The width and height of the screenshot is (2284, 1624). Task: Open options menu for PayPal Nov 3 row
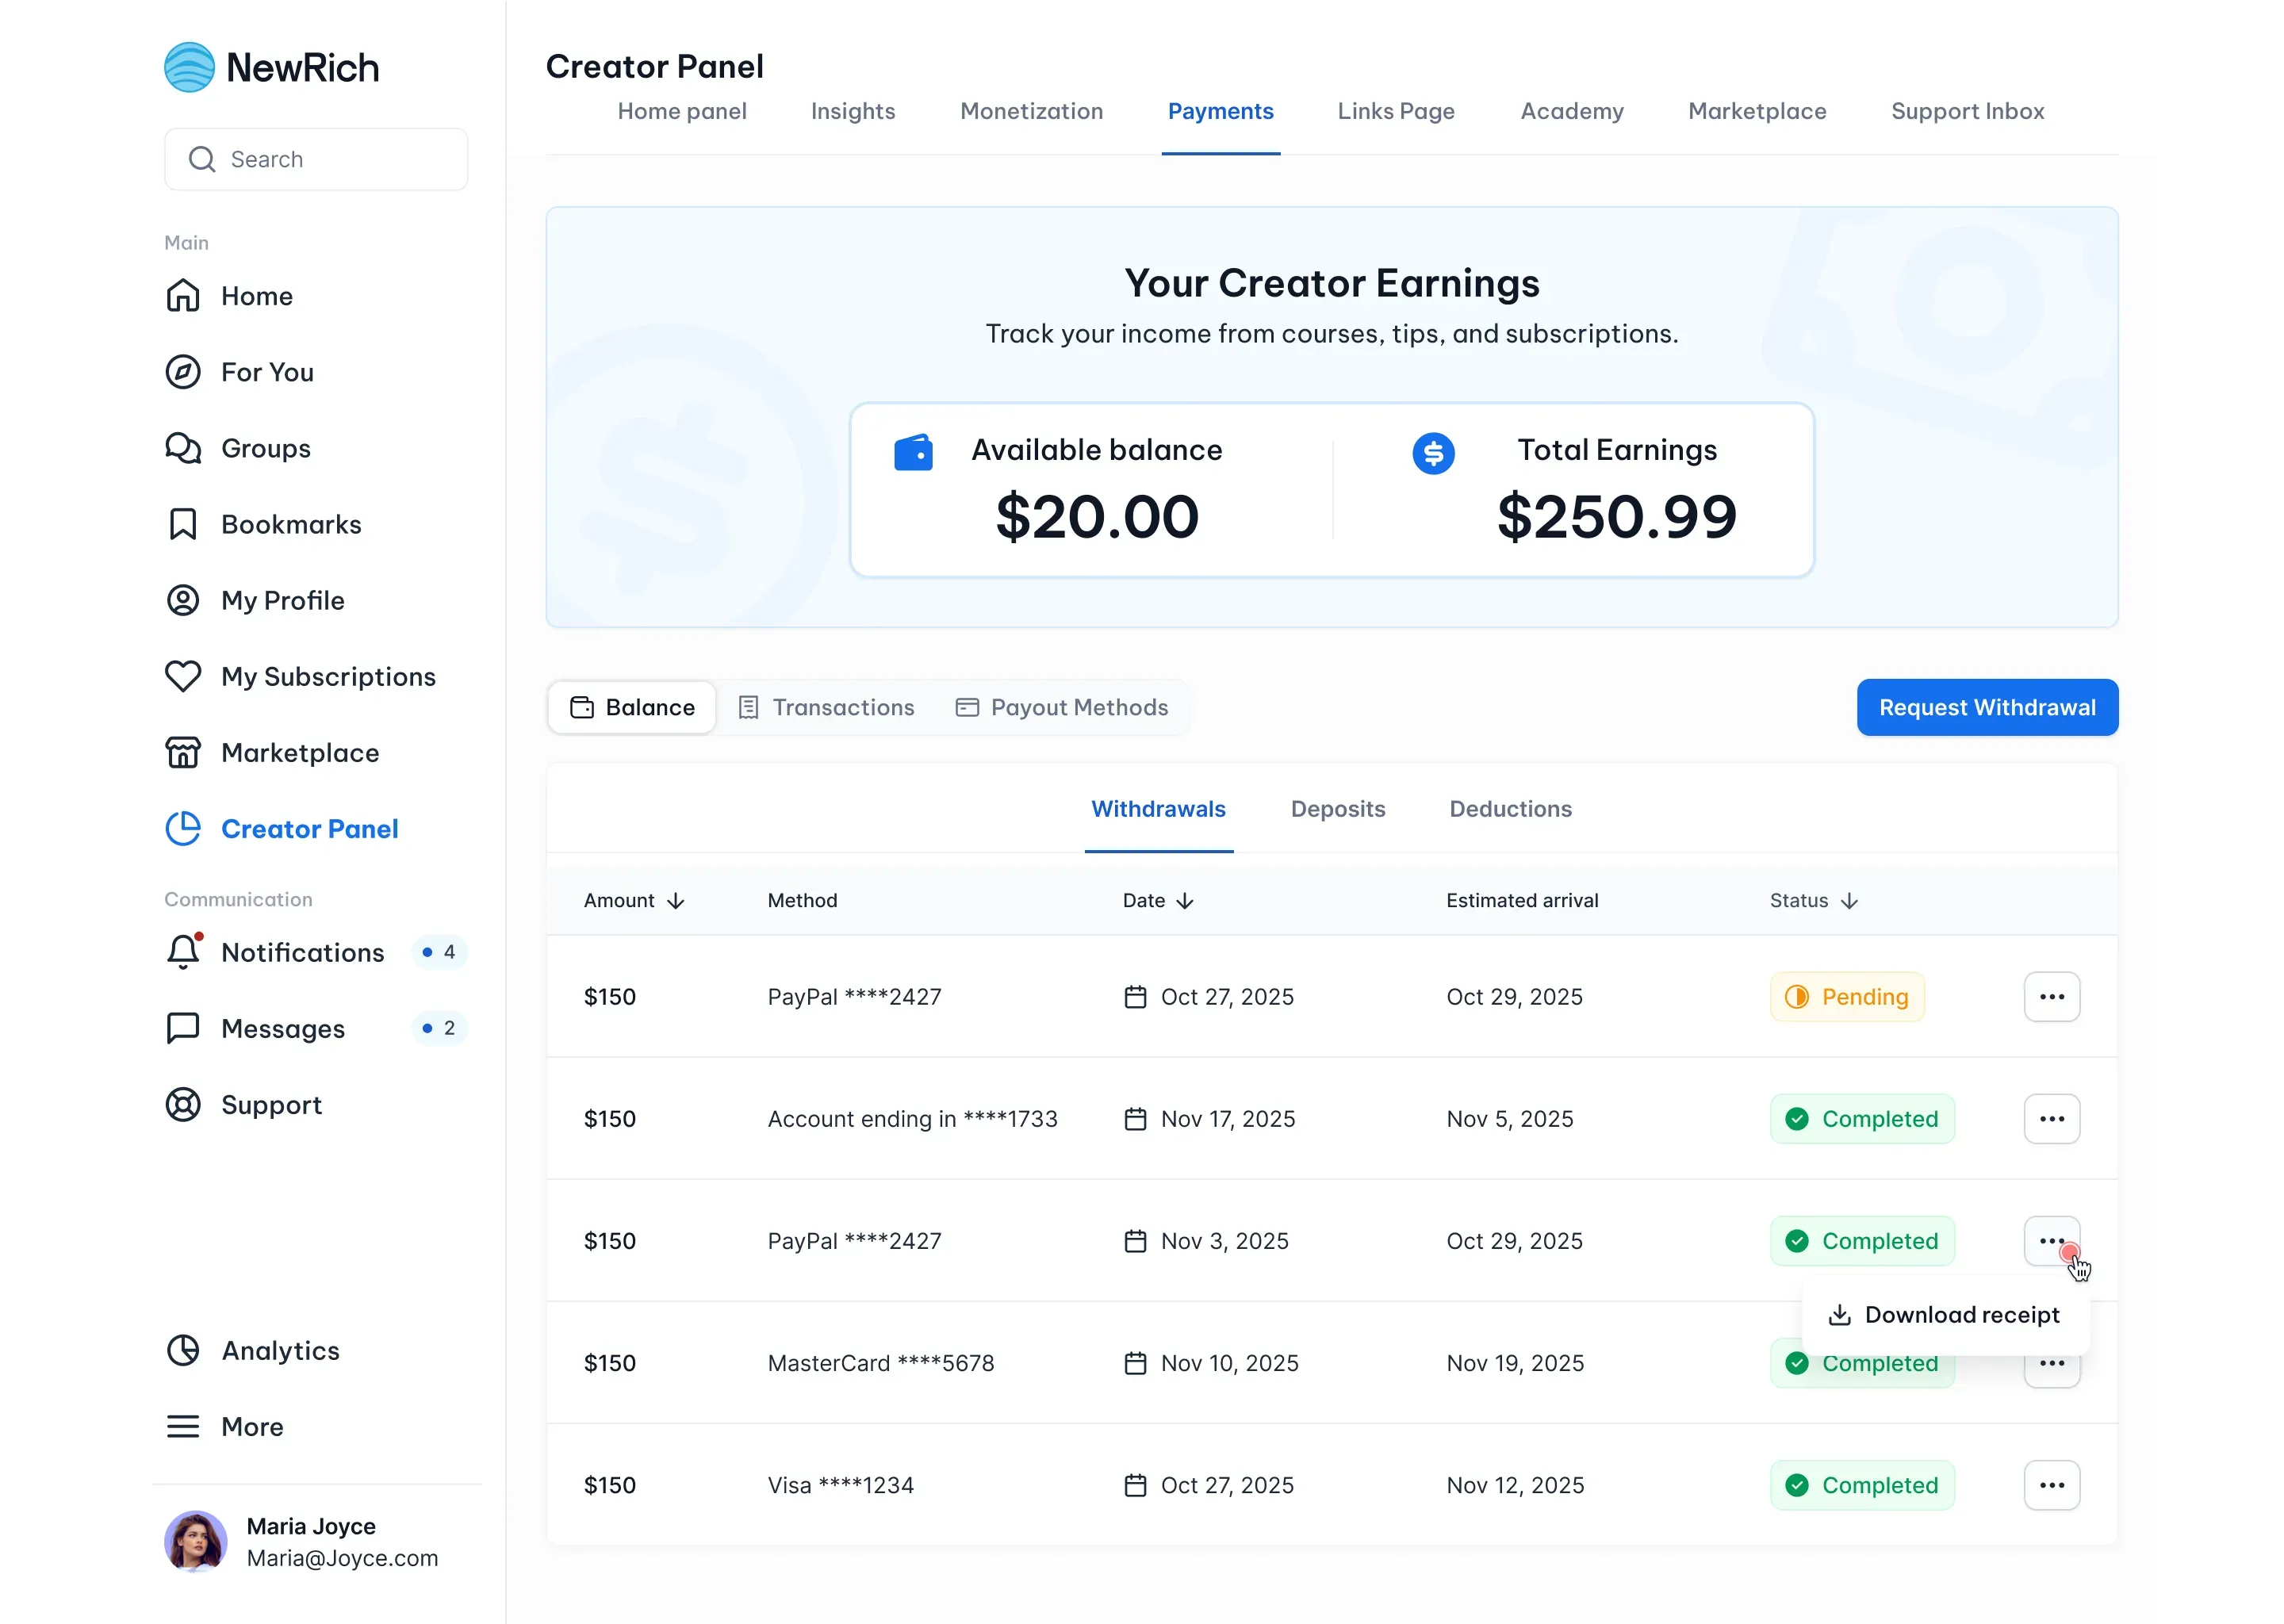point(2052,1241)
